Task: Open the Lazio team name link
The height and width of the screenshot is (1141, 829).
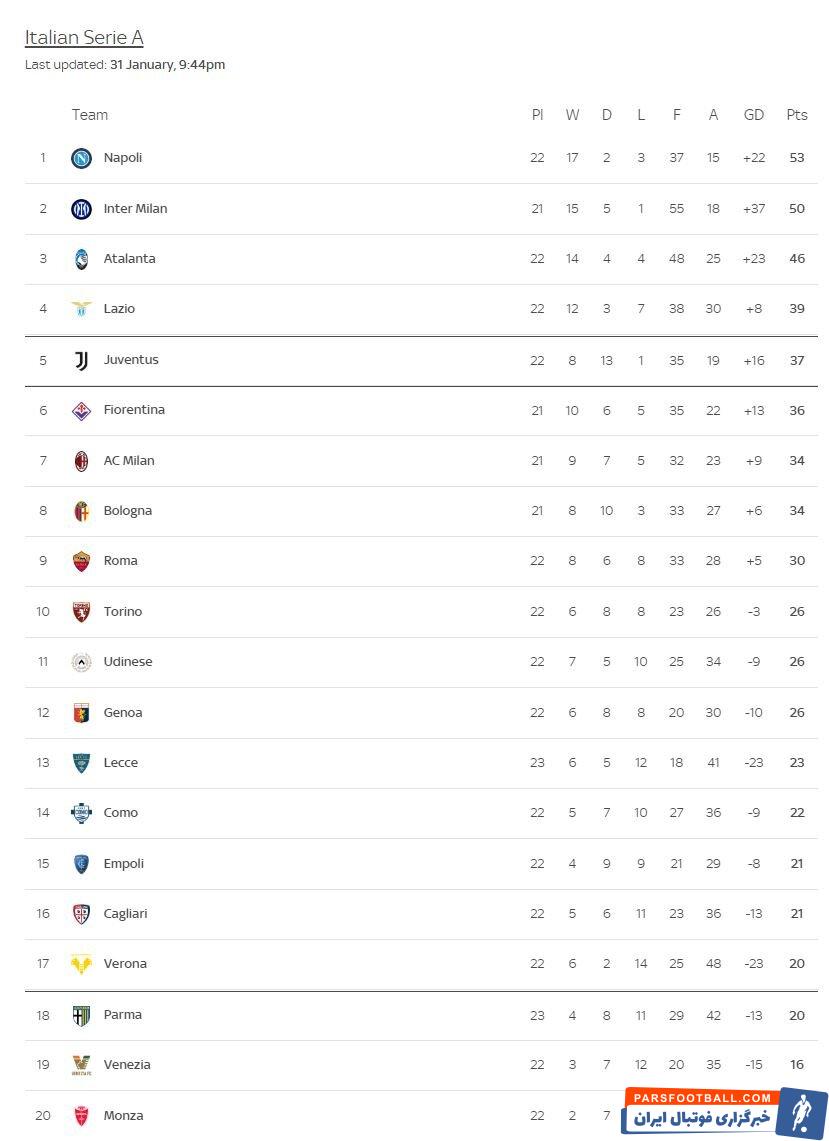Action: coord(119,309)
